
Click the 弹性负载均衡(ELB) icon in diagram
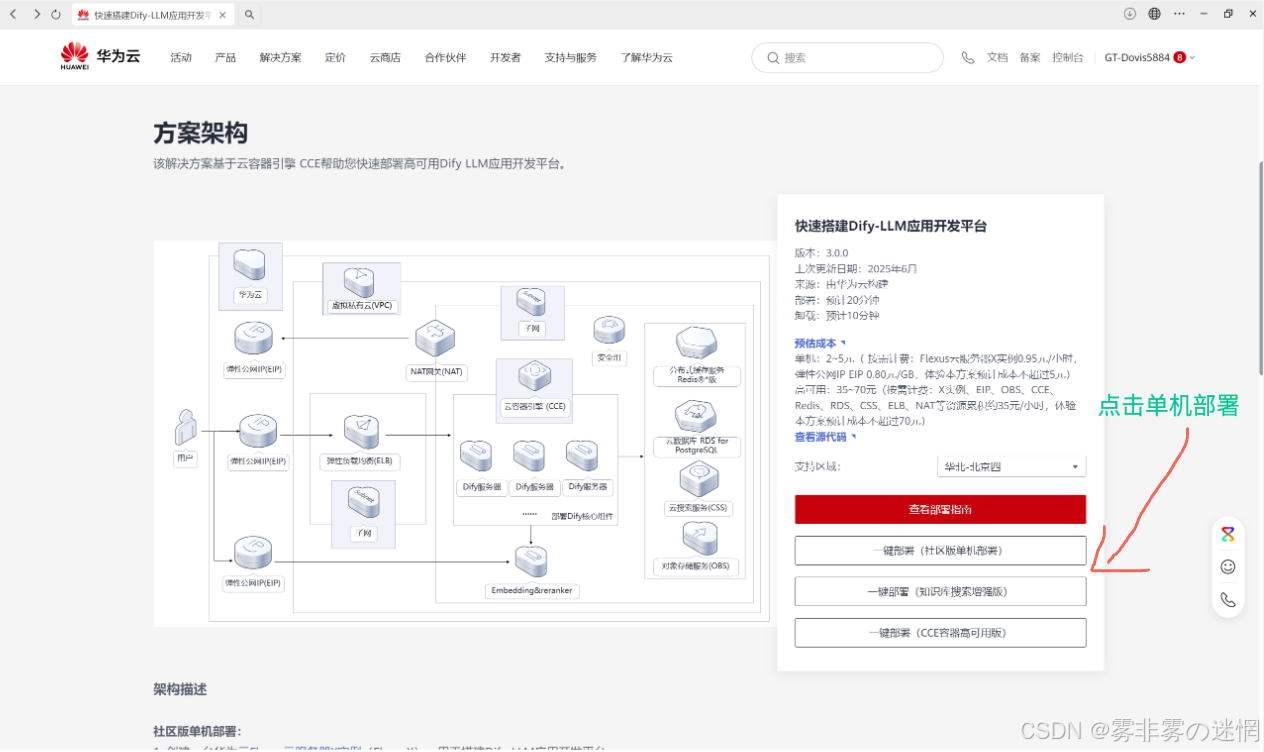(360, 432)
